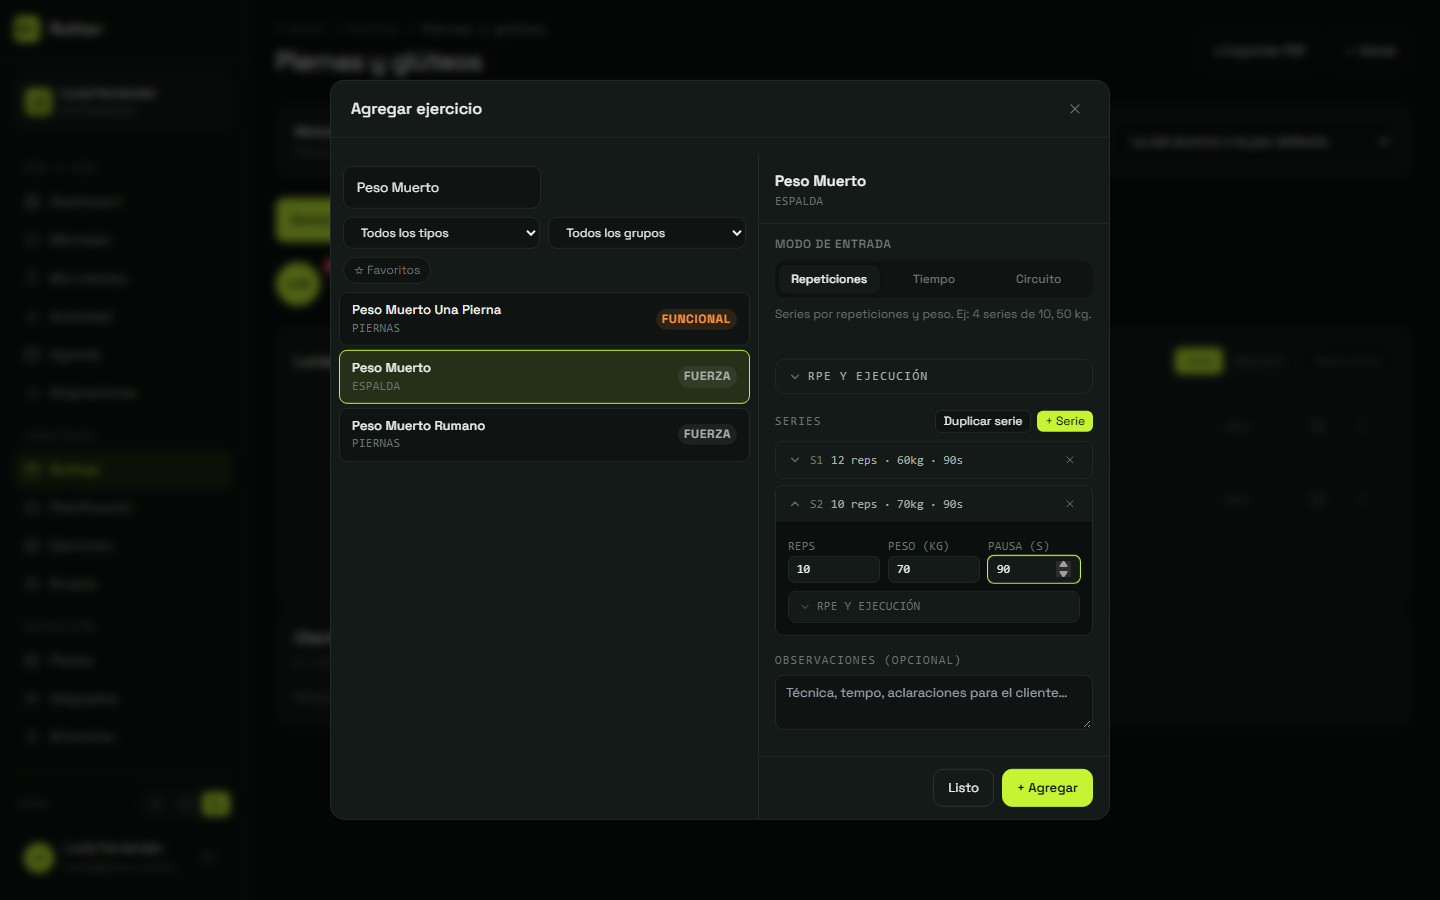Image resolution: width=1440 pixels, height=900 pixels.
Task: Click the Observaciones text area
Action: [x=934, y=702]
